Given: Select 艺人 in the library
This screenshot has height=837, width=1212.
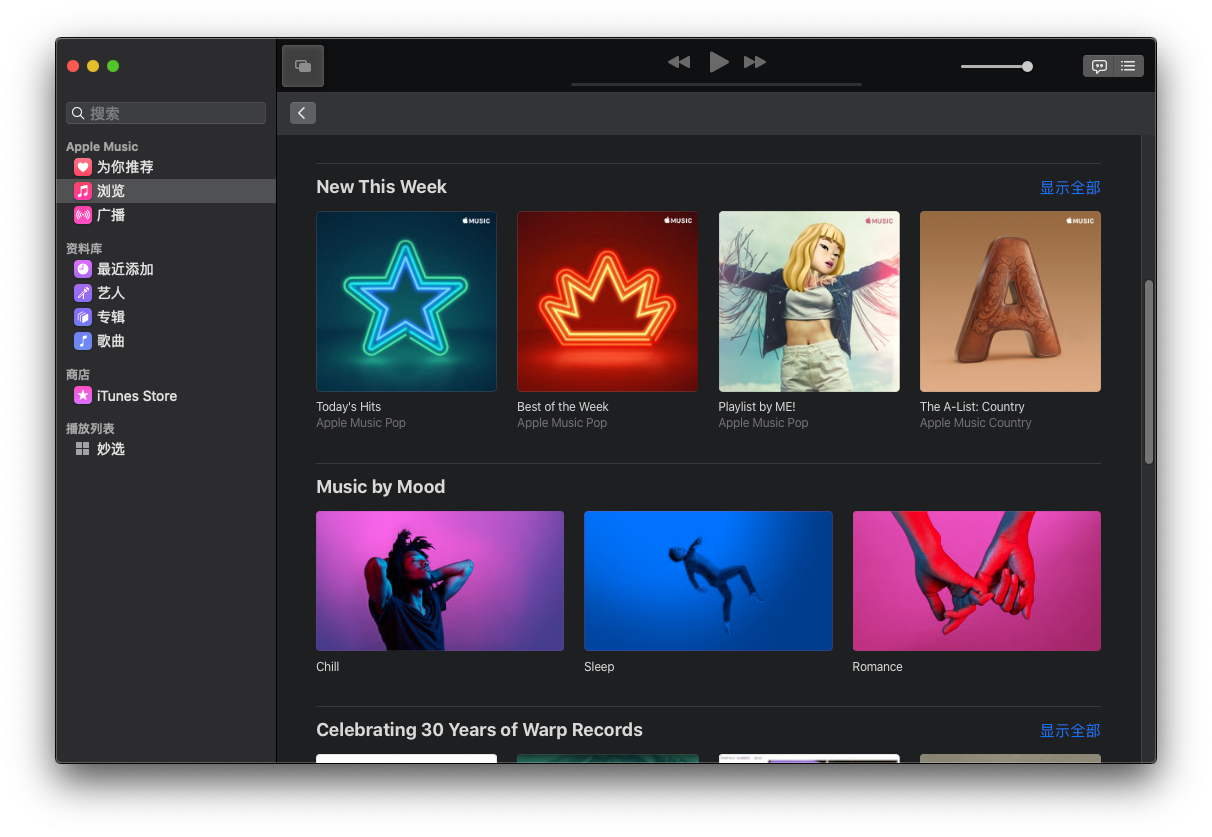Looking at the screenshot, I should pos(110,293).
